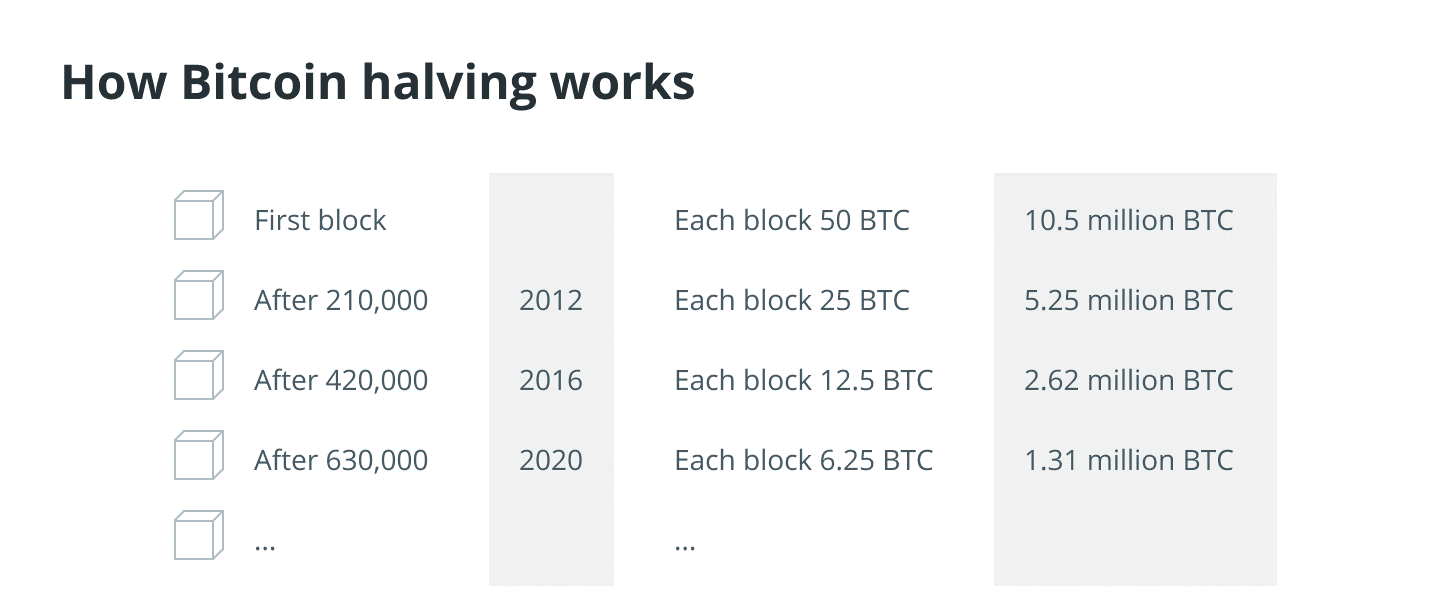Select the 10.5 million BTC value

click(x=1129, y=220)
